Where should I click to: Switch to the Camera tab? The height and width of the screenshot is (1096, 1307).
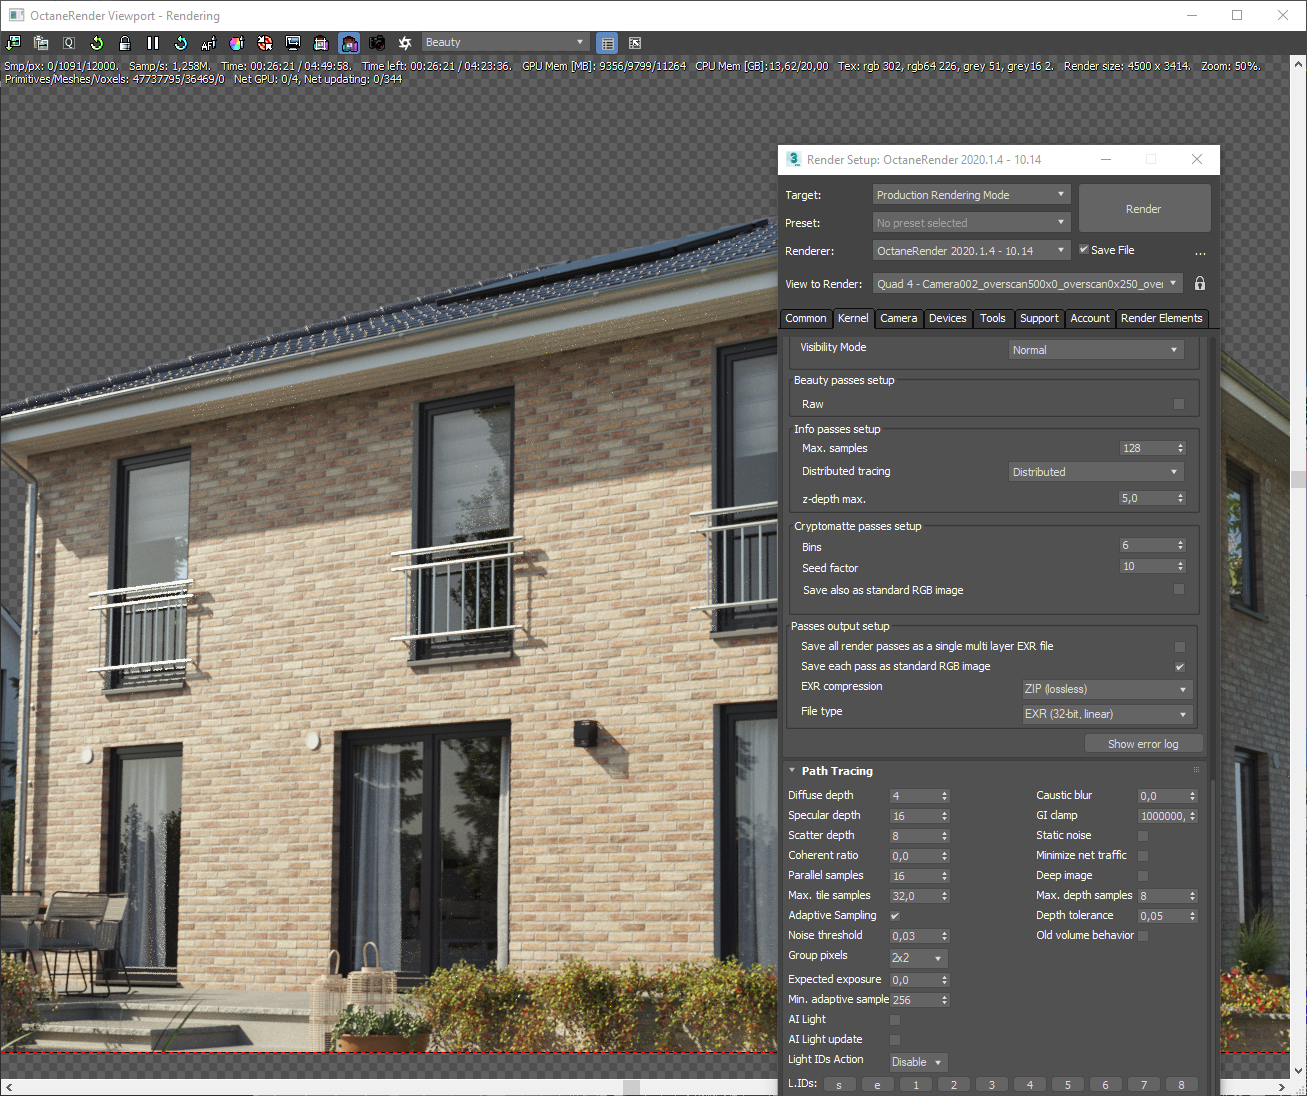(898, 318)
